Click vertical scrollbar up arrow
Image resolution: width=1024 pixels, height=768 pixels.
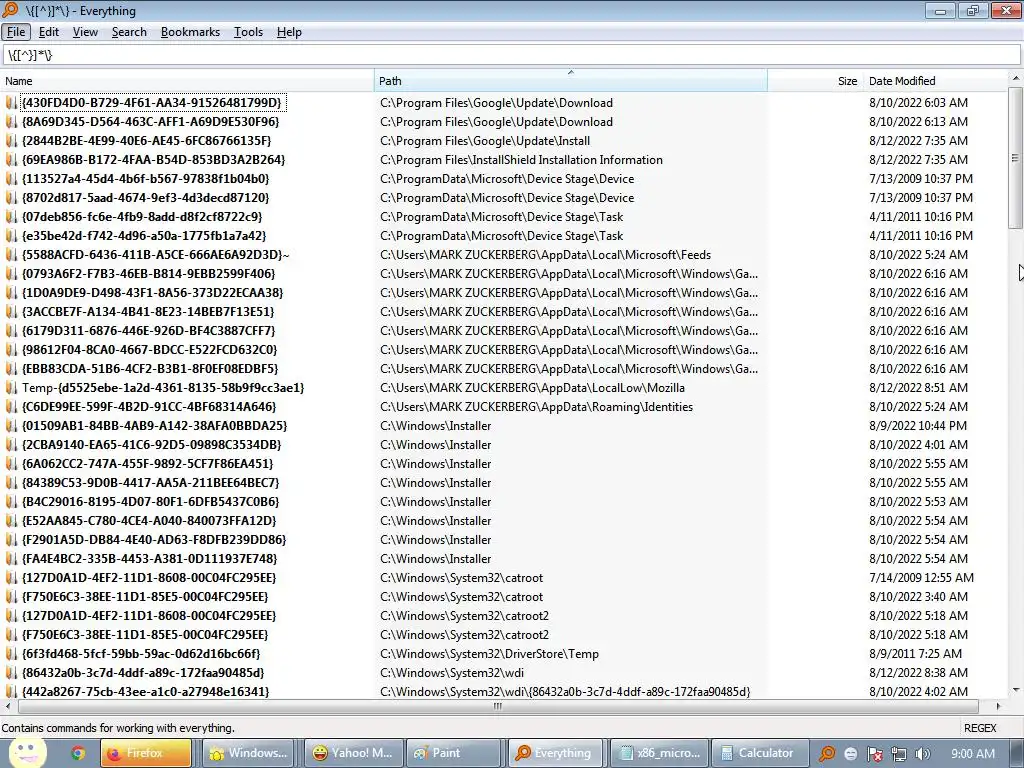point(1016,78)
